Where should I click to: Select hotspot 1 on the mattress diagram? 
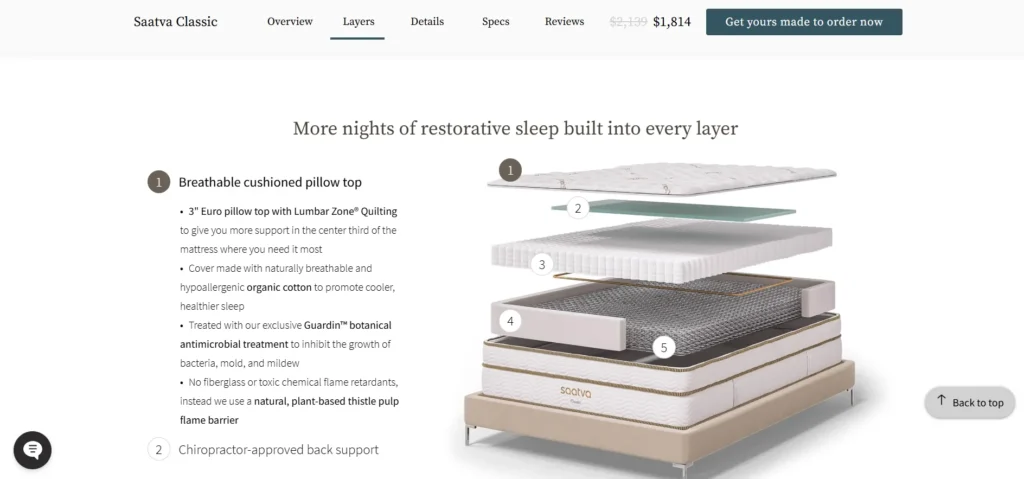(x=510, y=171)
